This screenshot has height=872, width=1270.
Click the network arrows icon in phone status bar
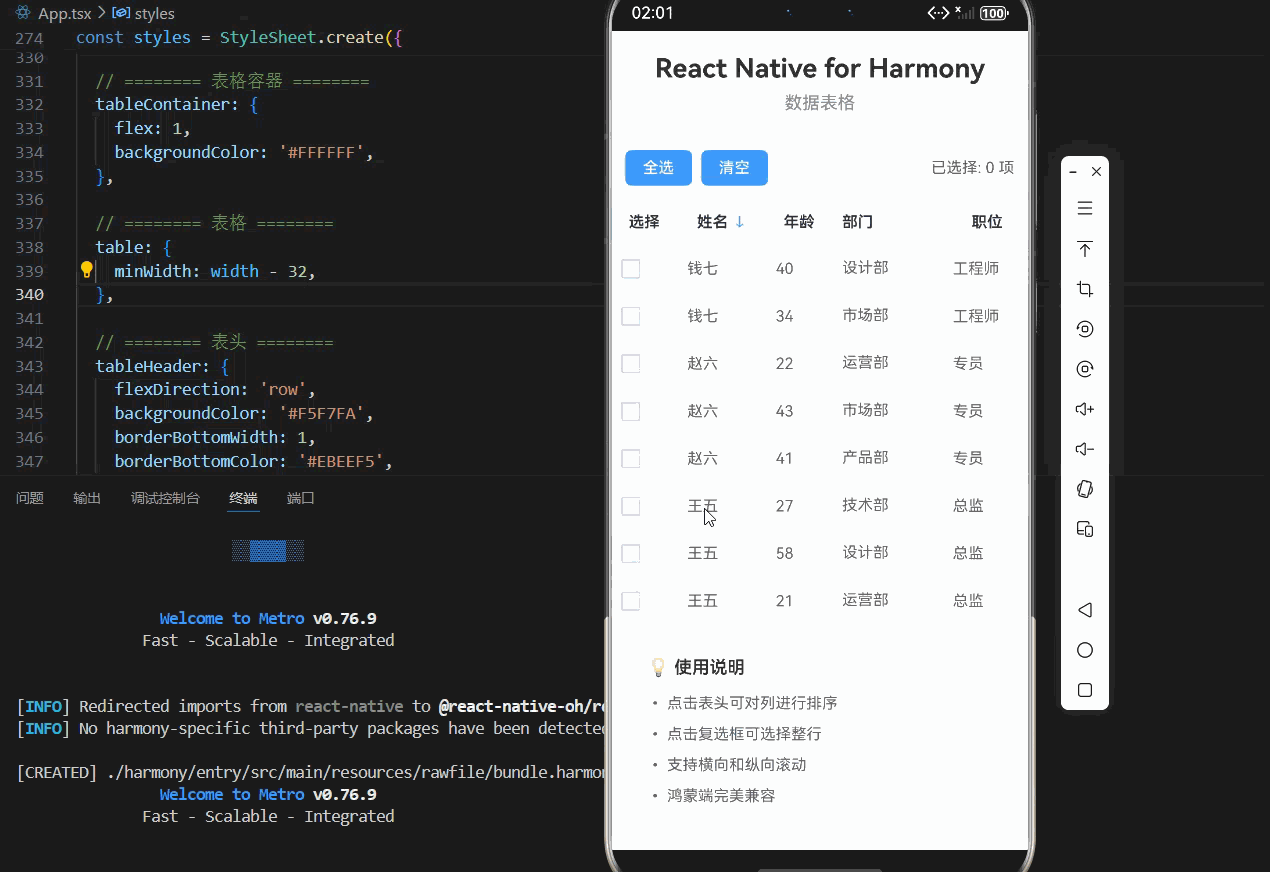(x=938, y=13)
